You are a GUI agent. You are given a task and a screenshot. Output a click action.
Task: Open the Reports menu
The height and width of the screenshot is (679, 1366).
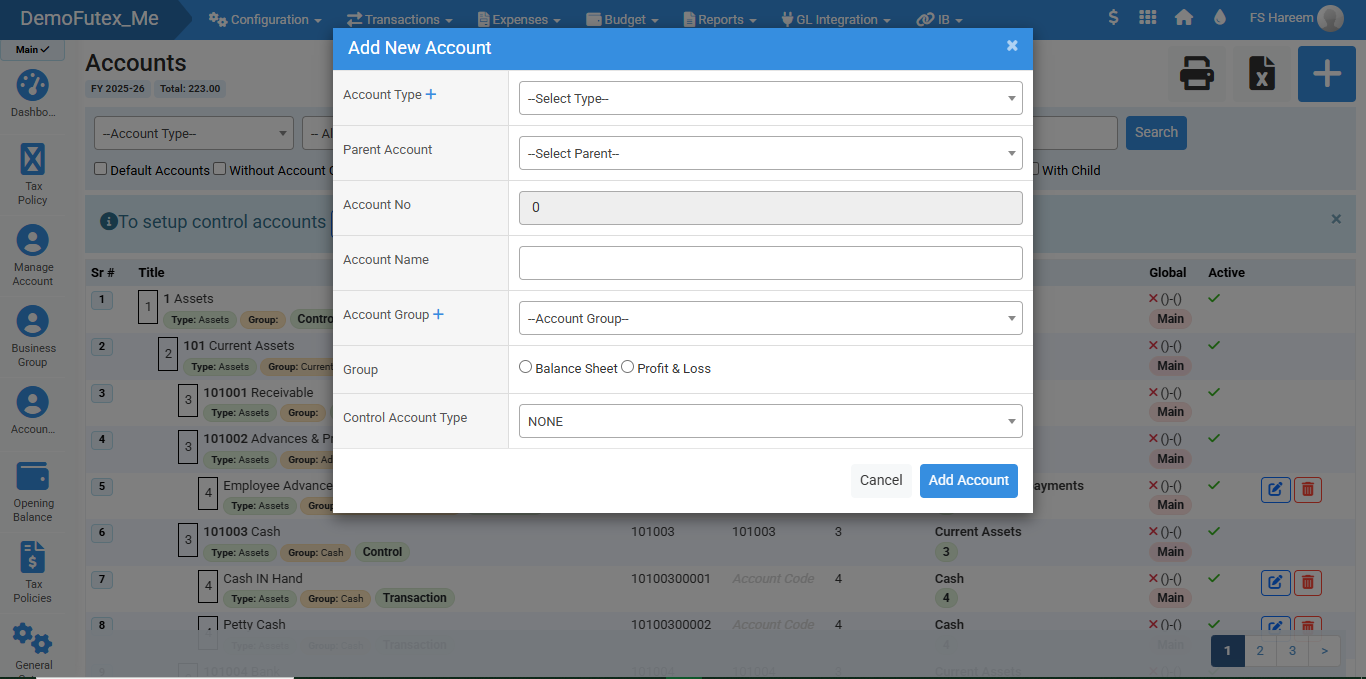pos(719,19)
